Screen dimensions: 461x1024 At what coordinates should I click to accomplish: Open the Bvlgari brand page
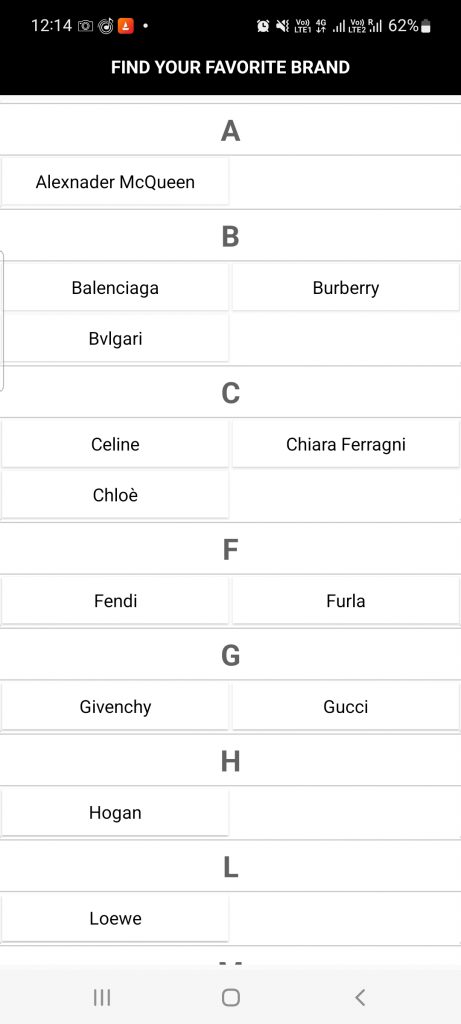pyautogui.click(x=115, y=338)
